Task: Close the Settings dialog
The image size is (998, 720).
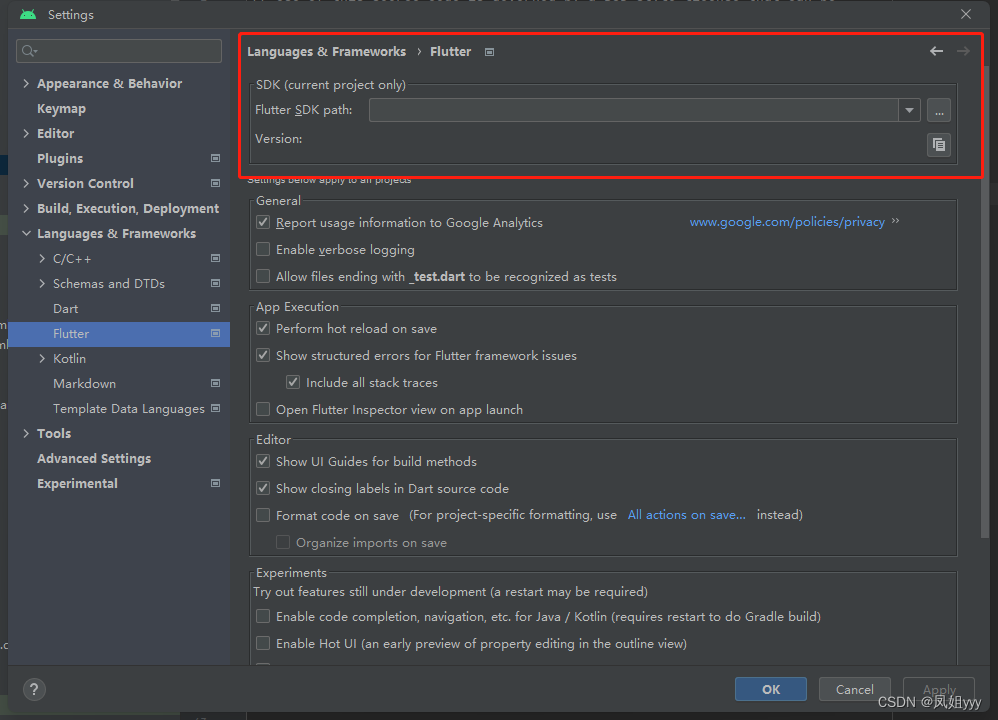Action: (966, 14)
